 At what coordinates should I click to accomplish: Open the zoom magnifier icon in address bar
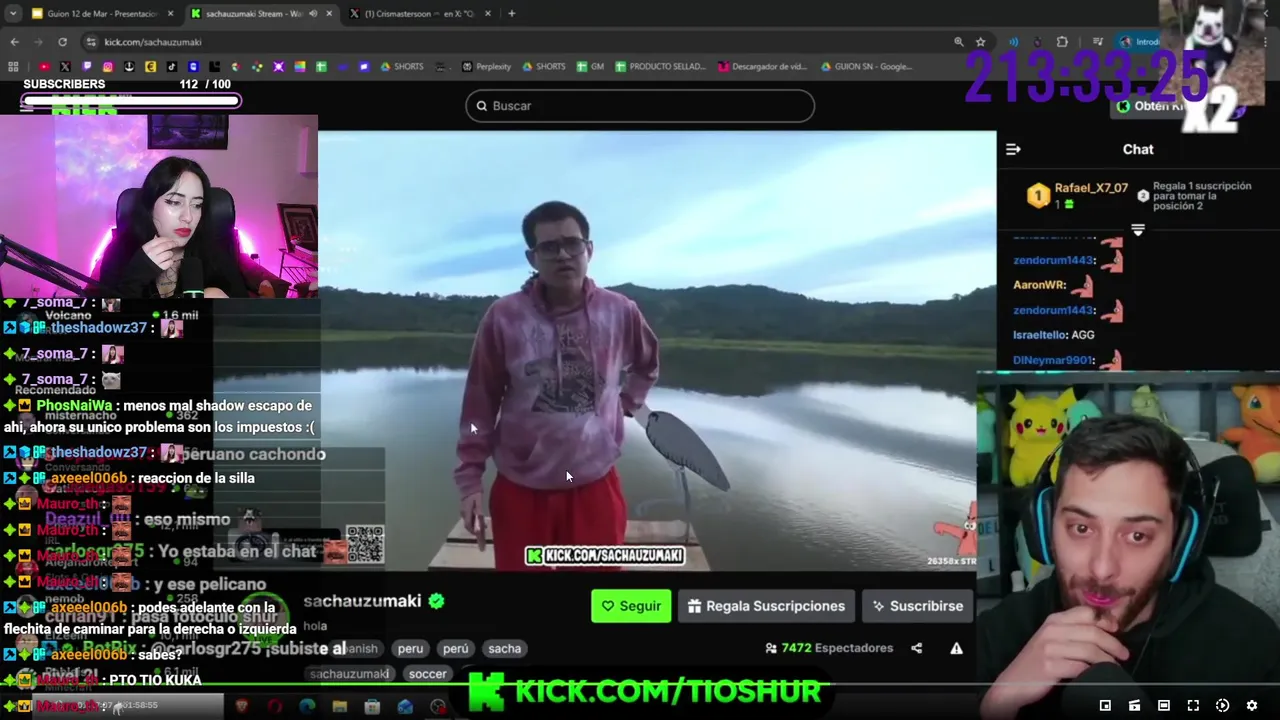click(x=958, y=42)
